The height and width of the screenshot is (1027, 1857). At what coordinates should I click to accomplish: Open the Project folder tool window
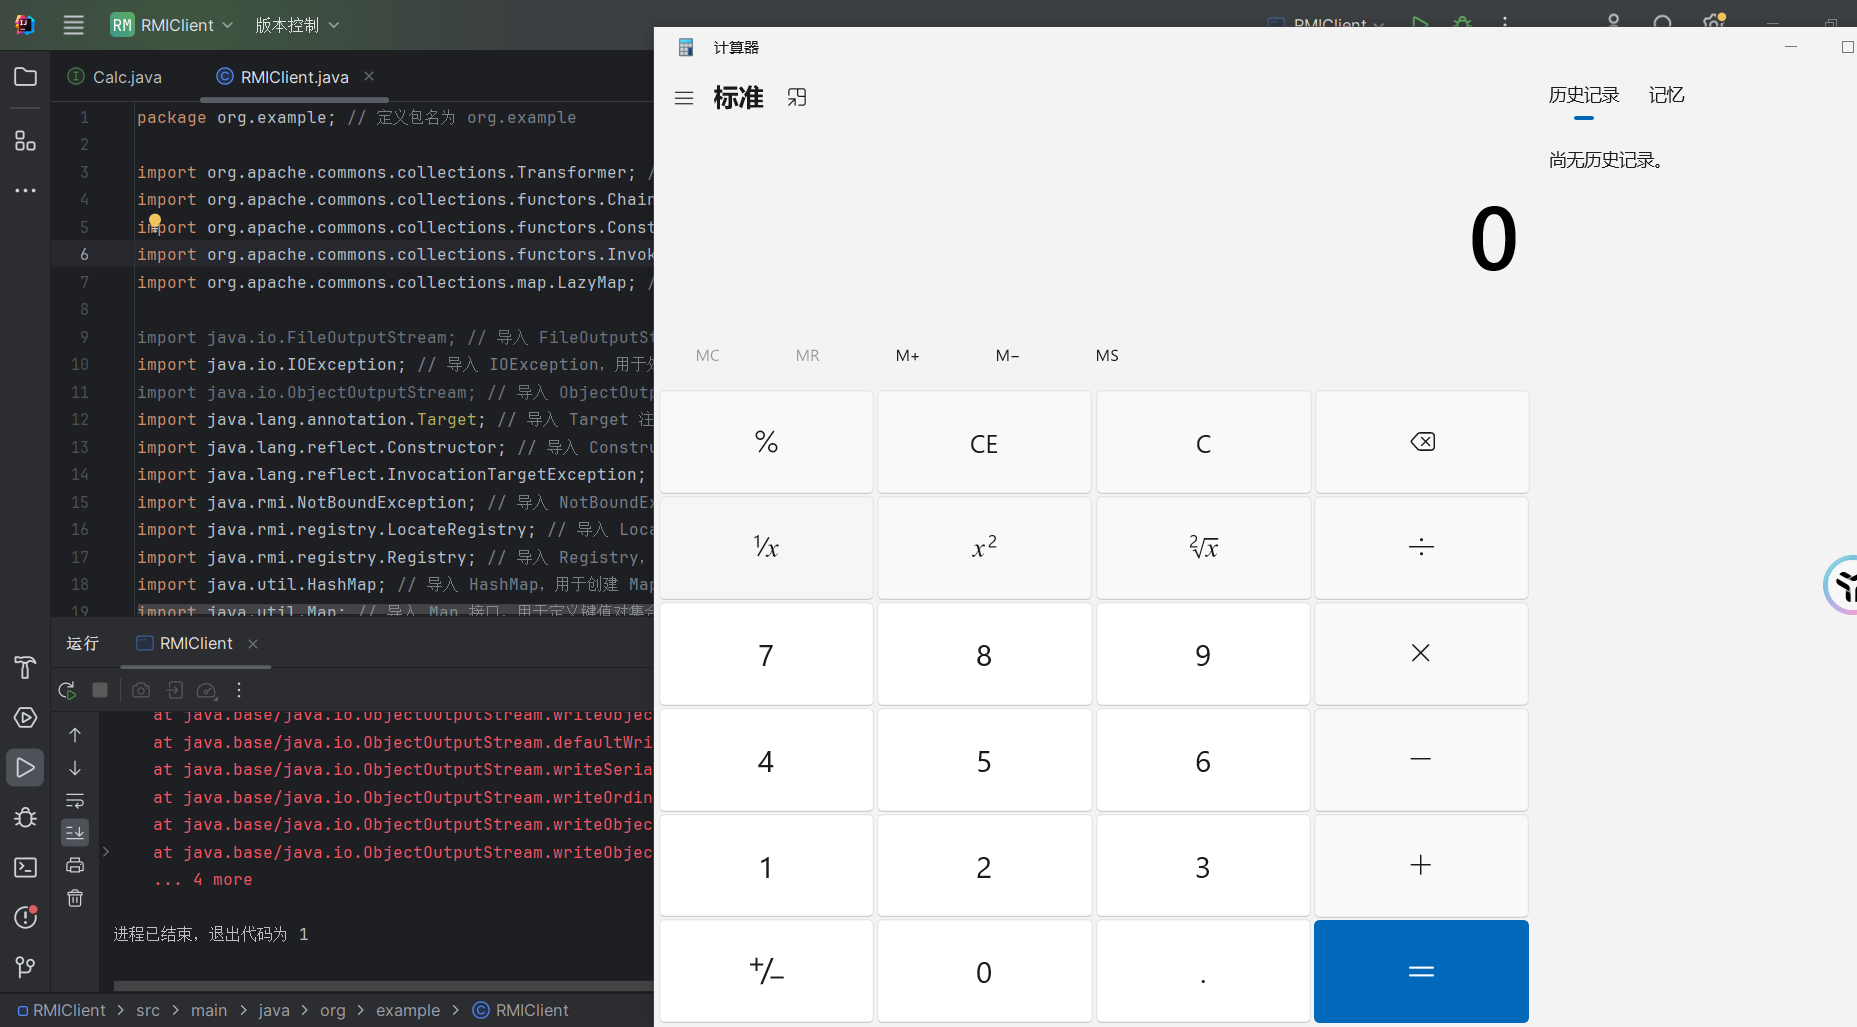[x=25, y=77]
